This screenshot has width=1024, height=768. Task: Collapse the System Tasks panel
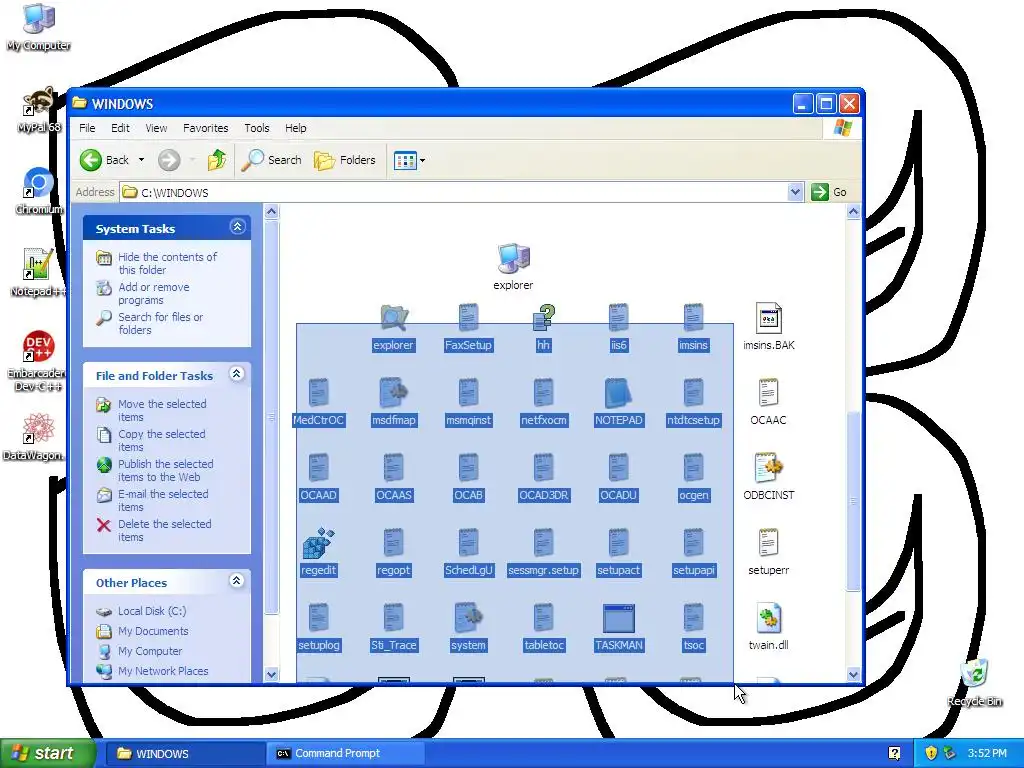pyautogui.click(x=237, y=227)
